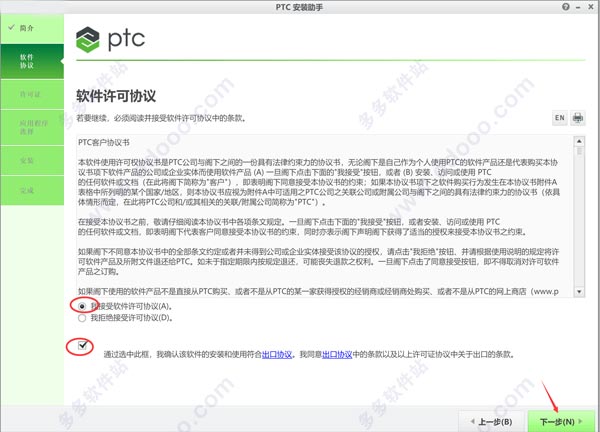Select 我接受软件许可协议(A) radio button
600x432 pixels.
pyautogui.click(x=82, y=306)
